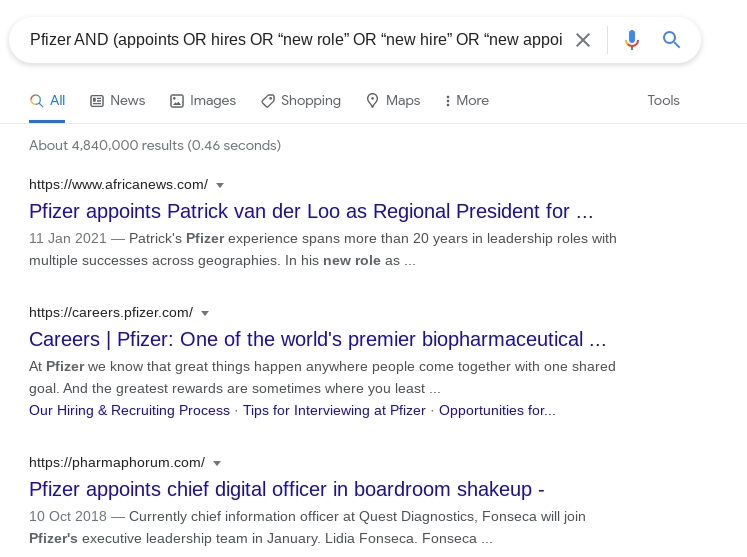Expand dropdown arrow beside careers.pfizer.com URL
Screen dimensions: 747x557
(x=205, y=313)
